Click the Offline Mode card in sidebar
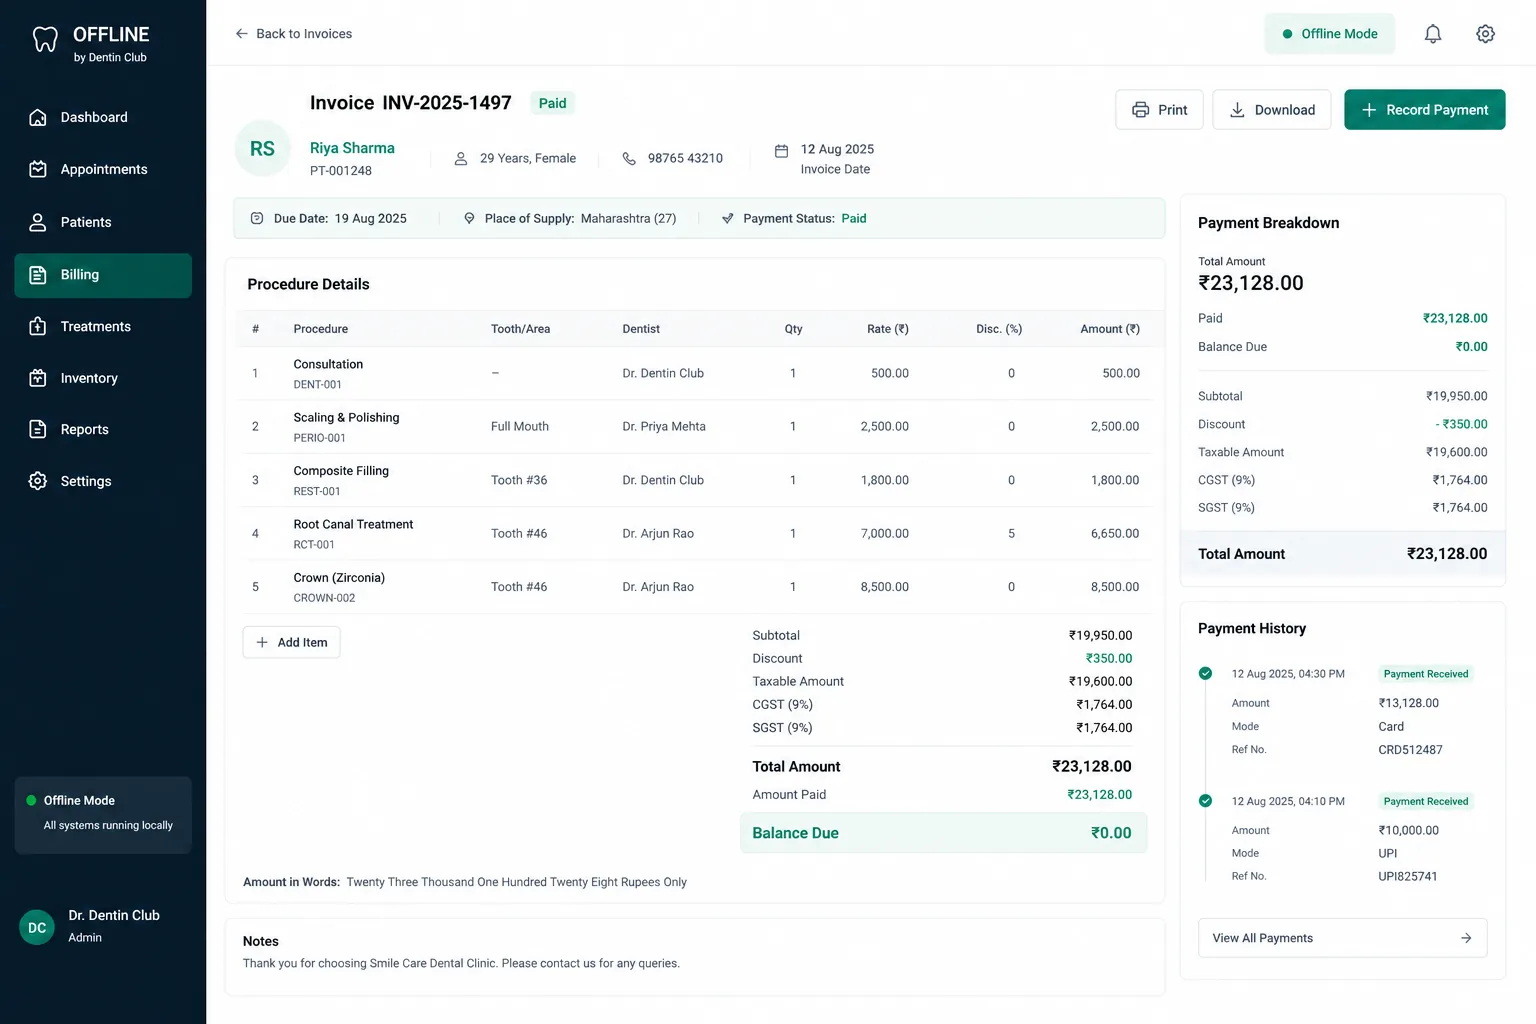Screen dimensions: 1536x1024 coord(103,815)
